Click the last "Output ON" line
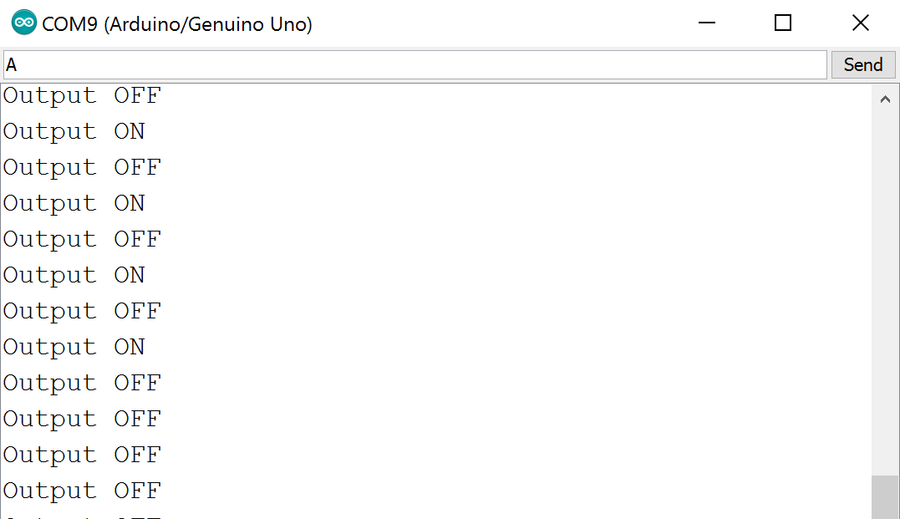Screen dimensions: 900x519 [x=74, y=348]
